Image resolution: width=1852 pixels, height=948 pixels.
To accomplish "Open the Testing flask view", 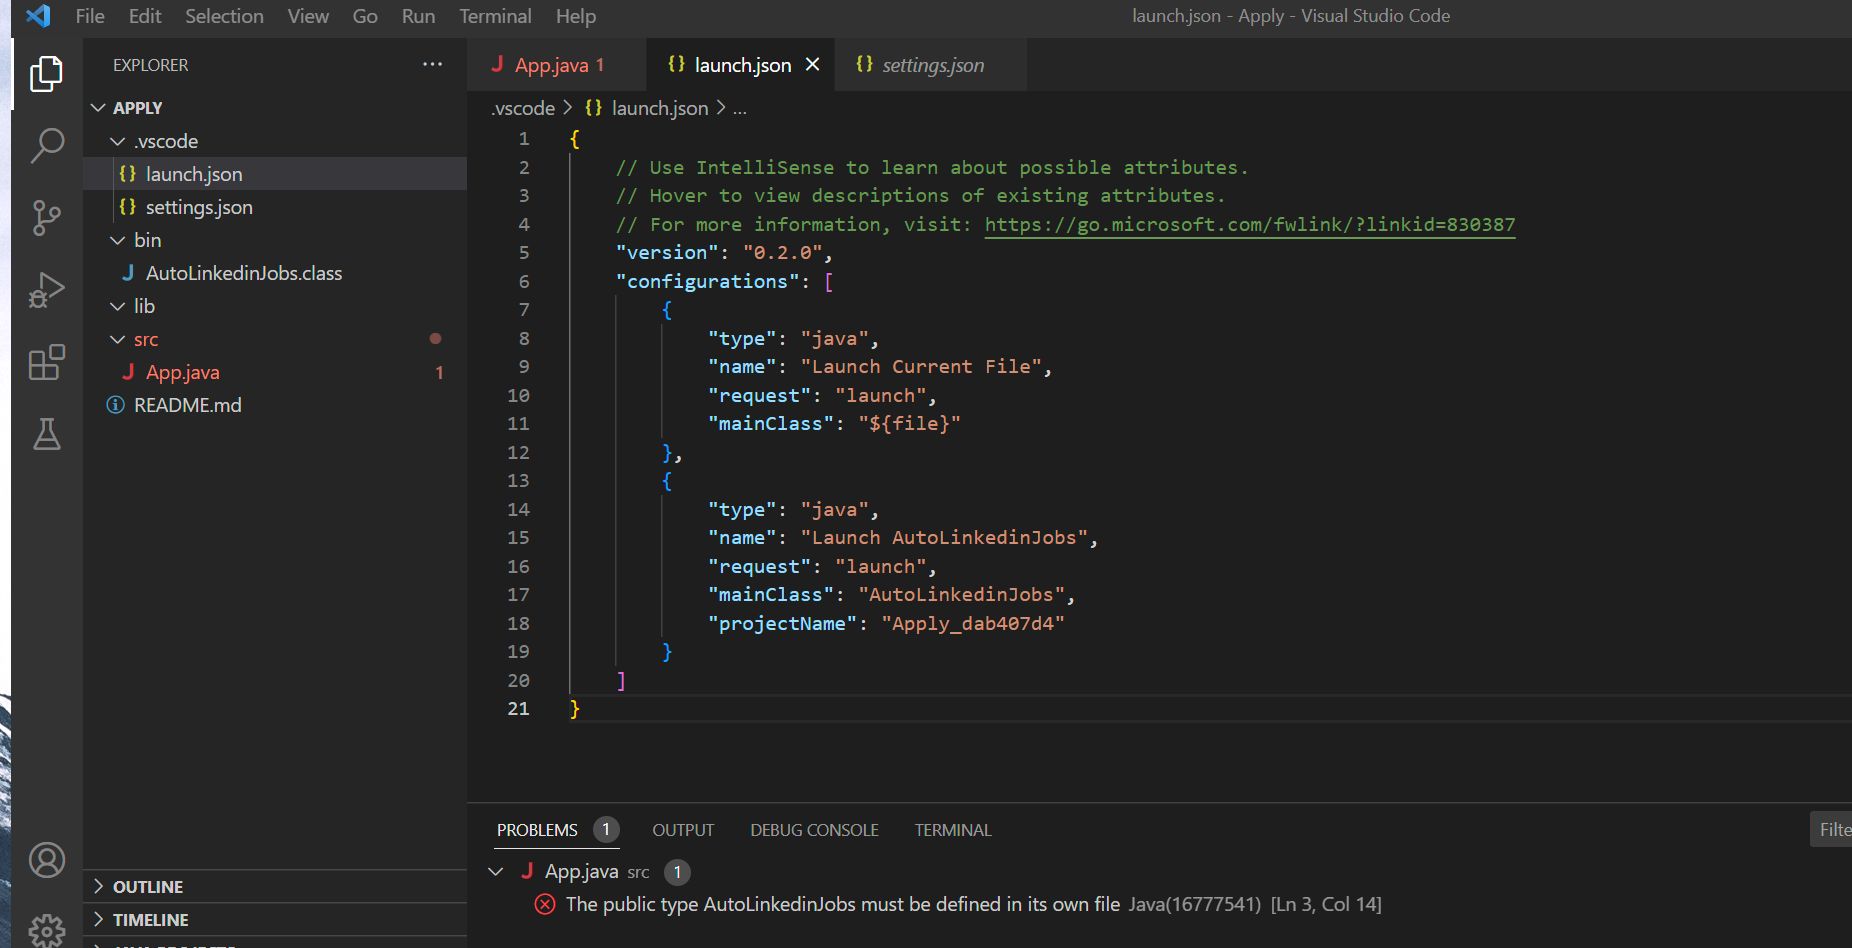I will pyautogui.click(x=46, y=434).
